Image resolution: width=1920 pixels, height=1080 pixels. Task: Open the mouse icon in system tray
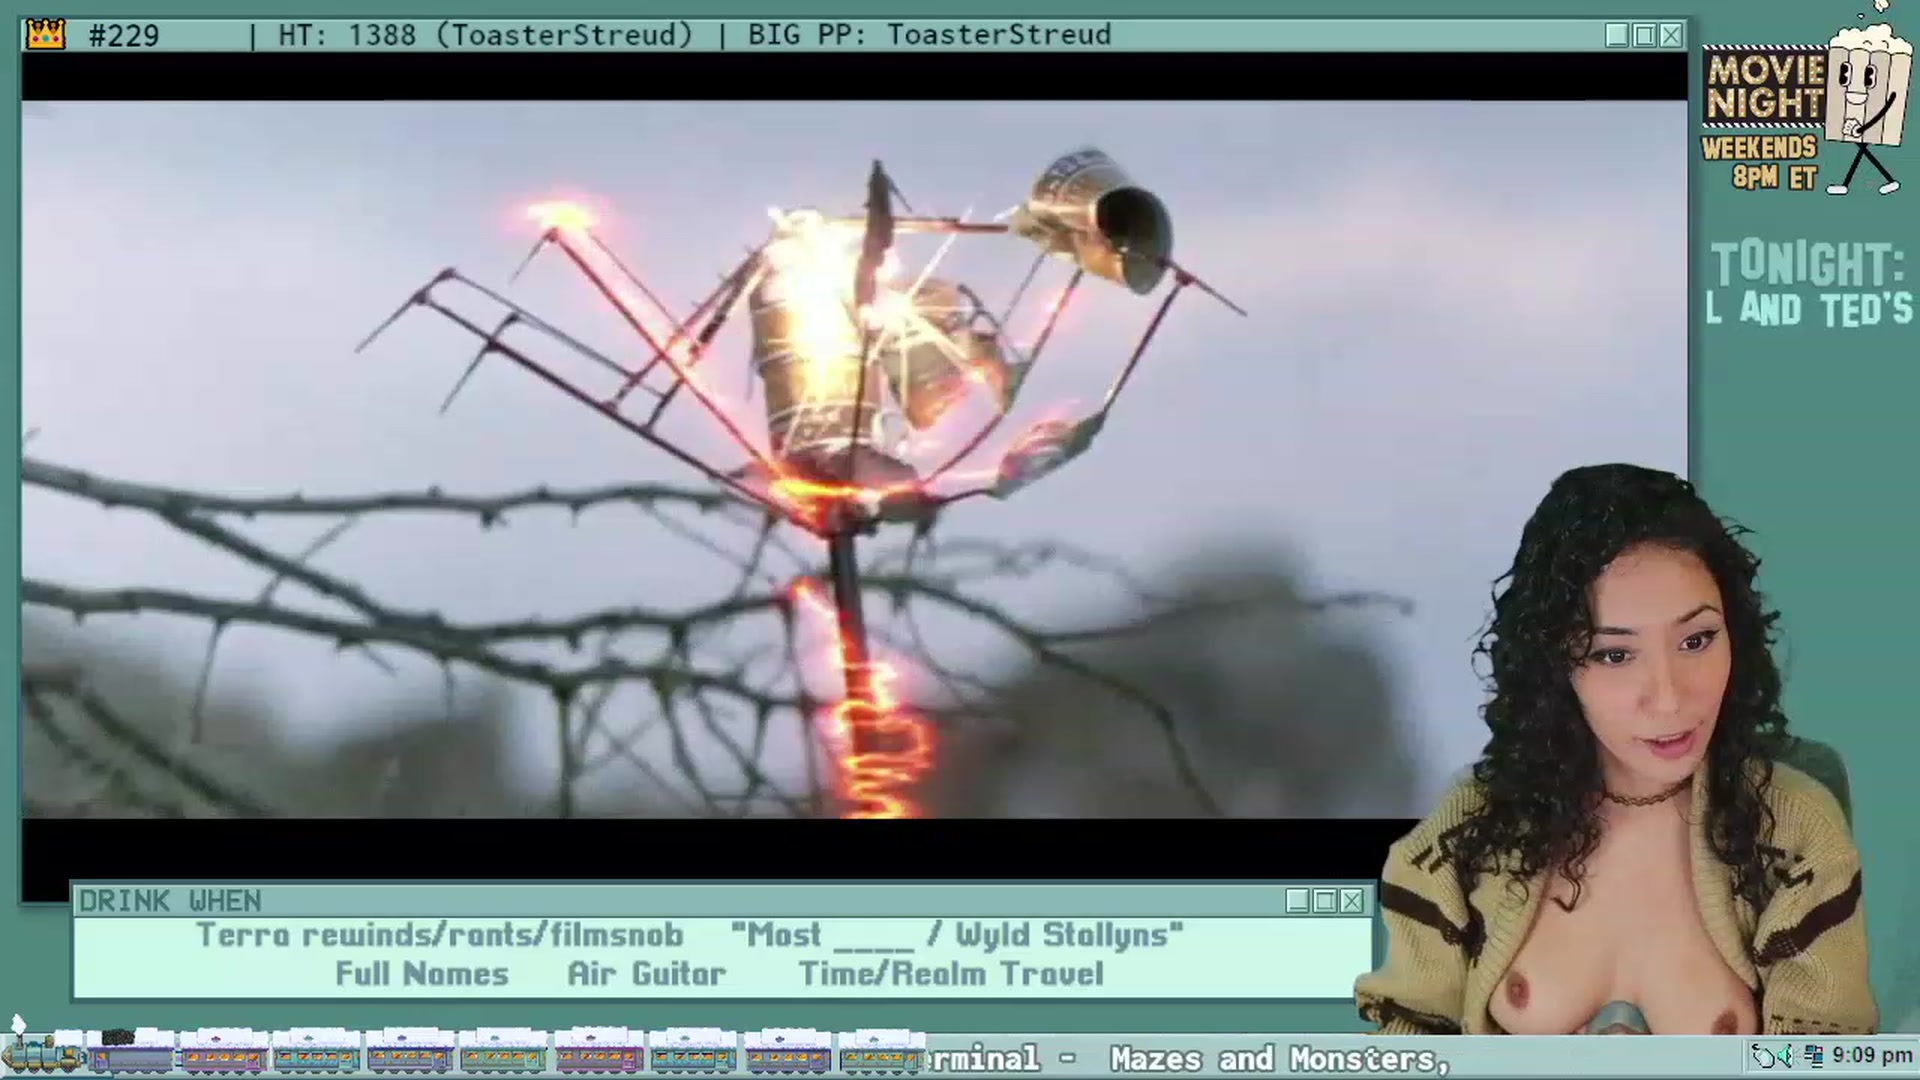point(1763,1055)
